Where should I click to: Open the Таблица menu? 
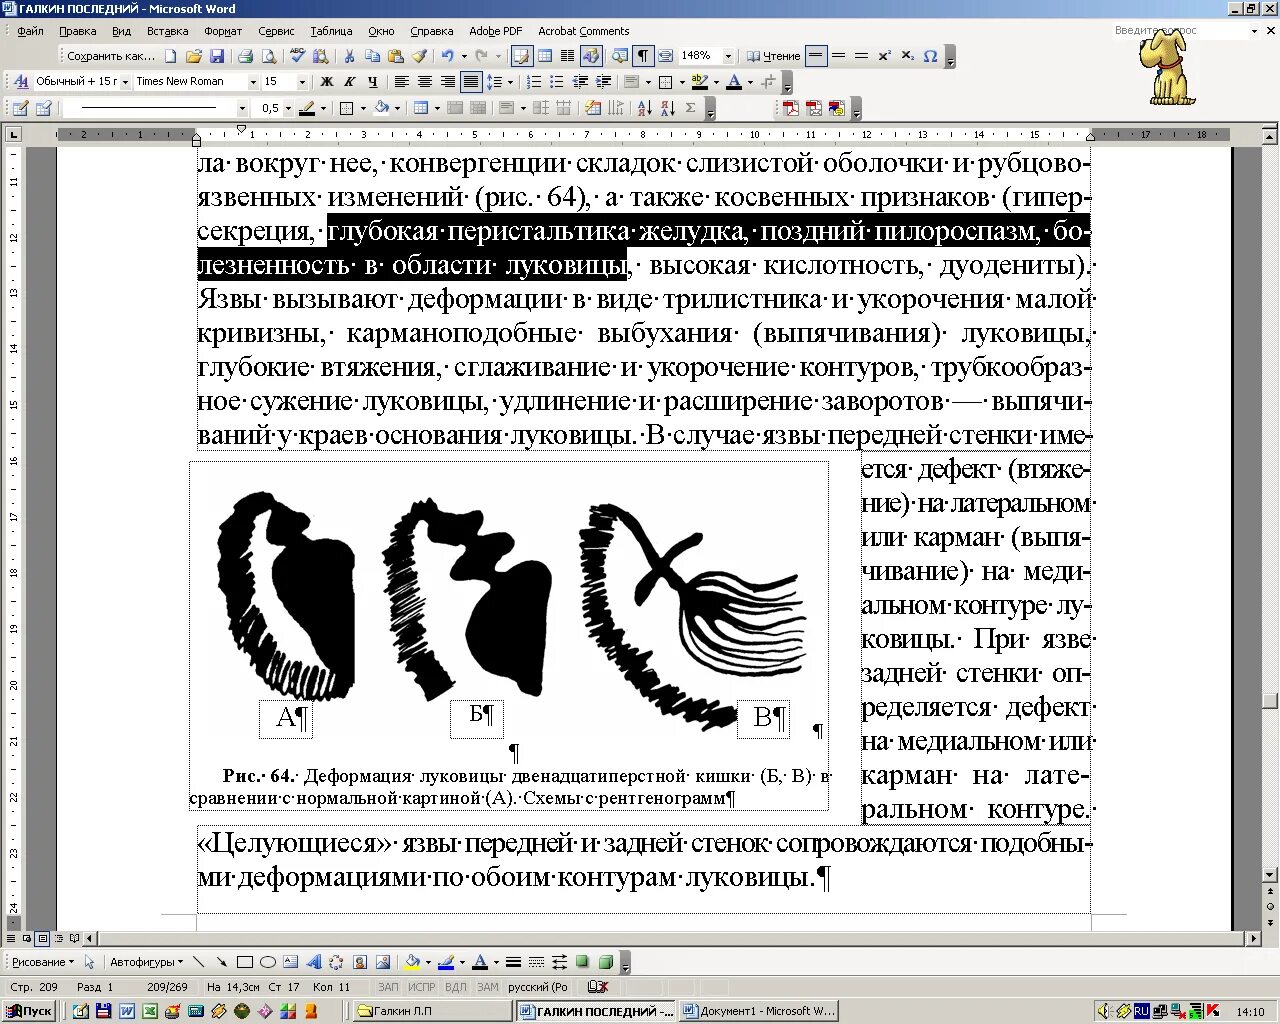click(x=331, y=31)
